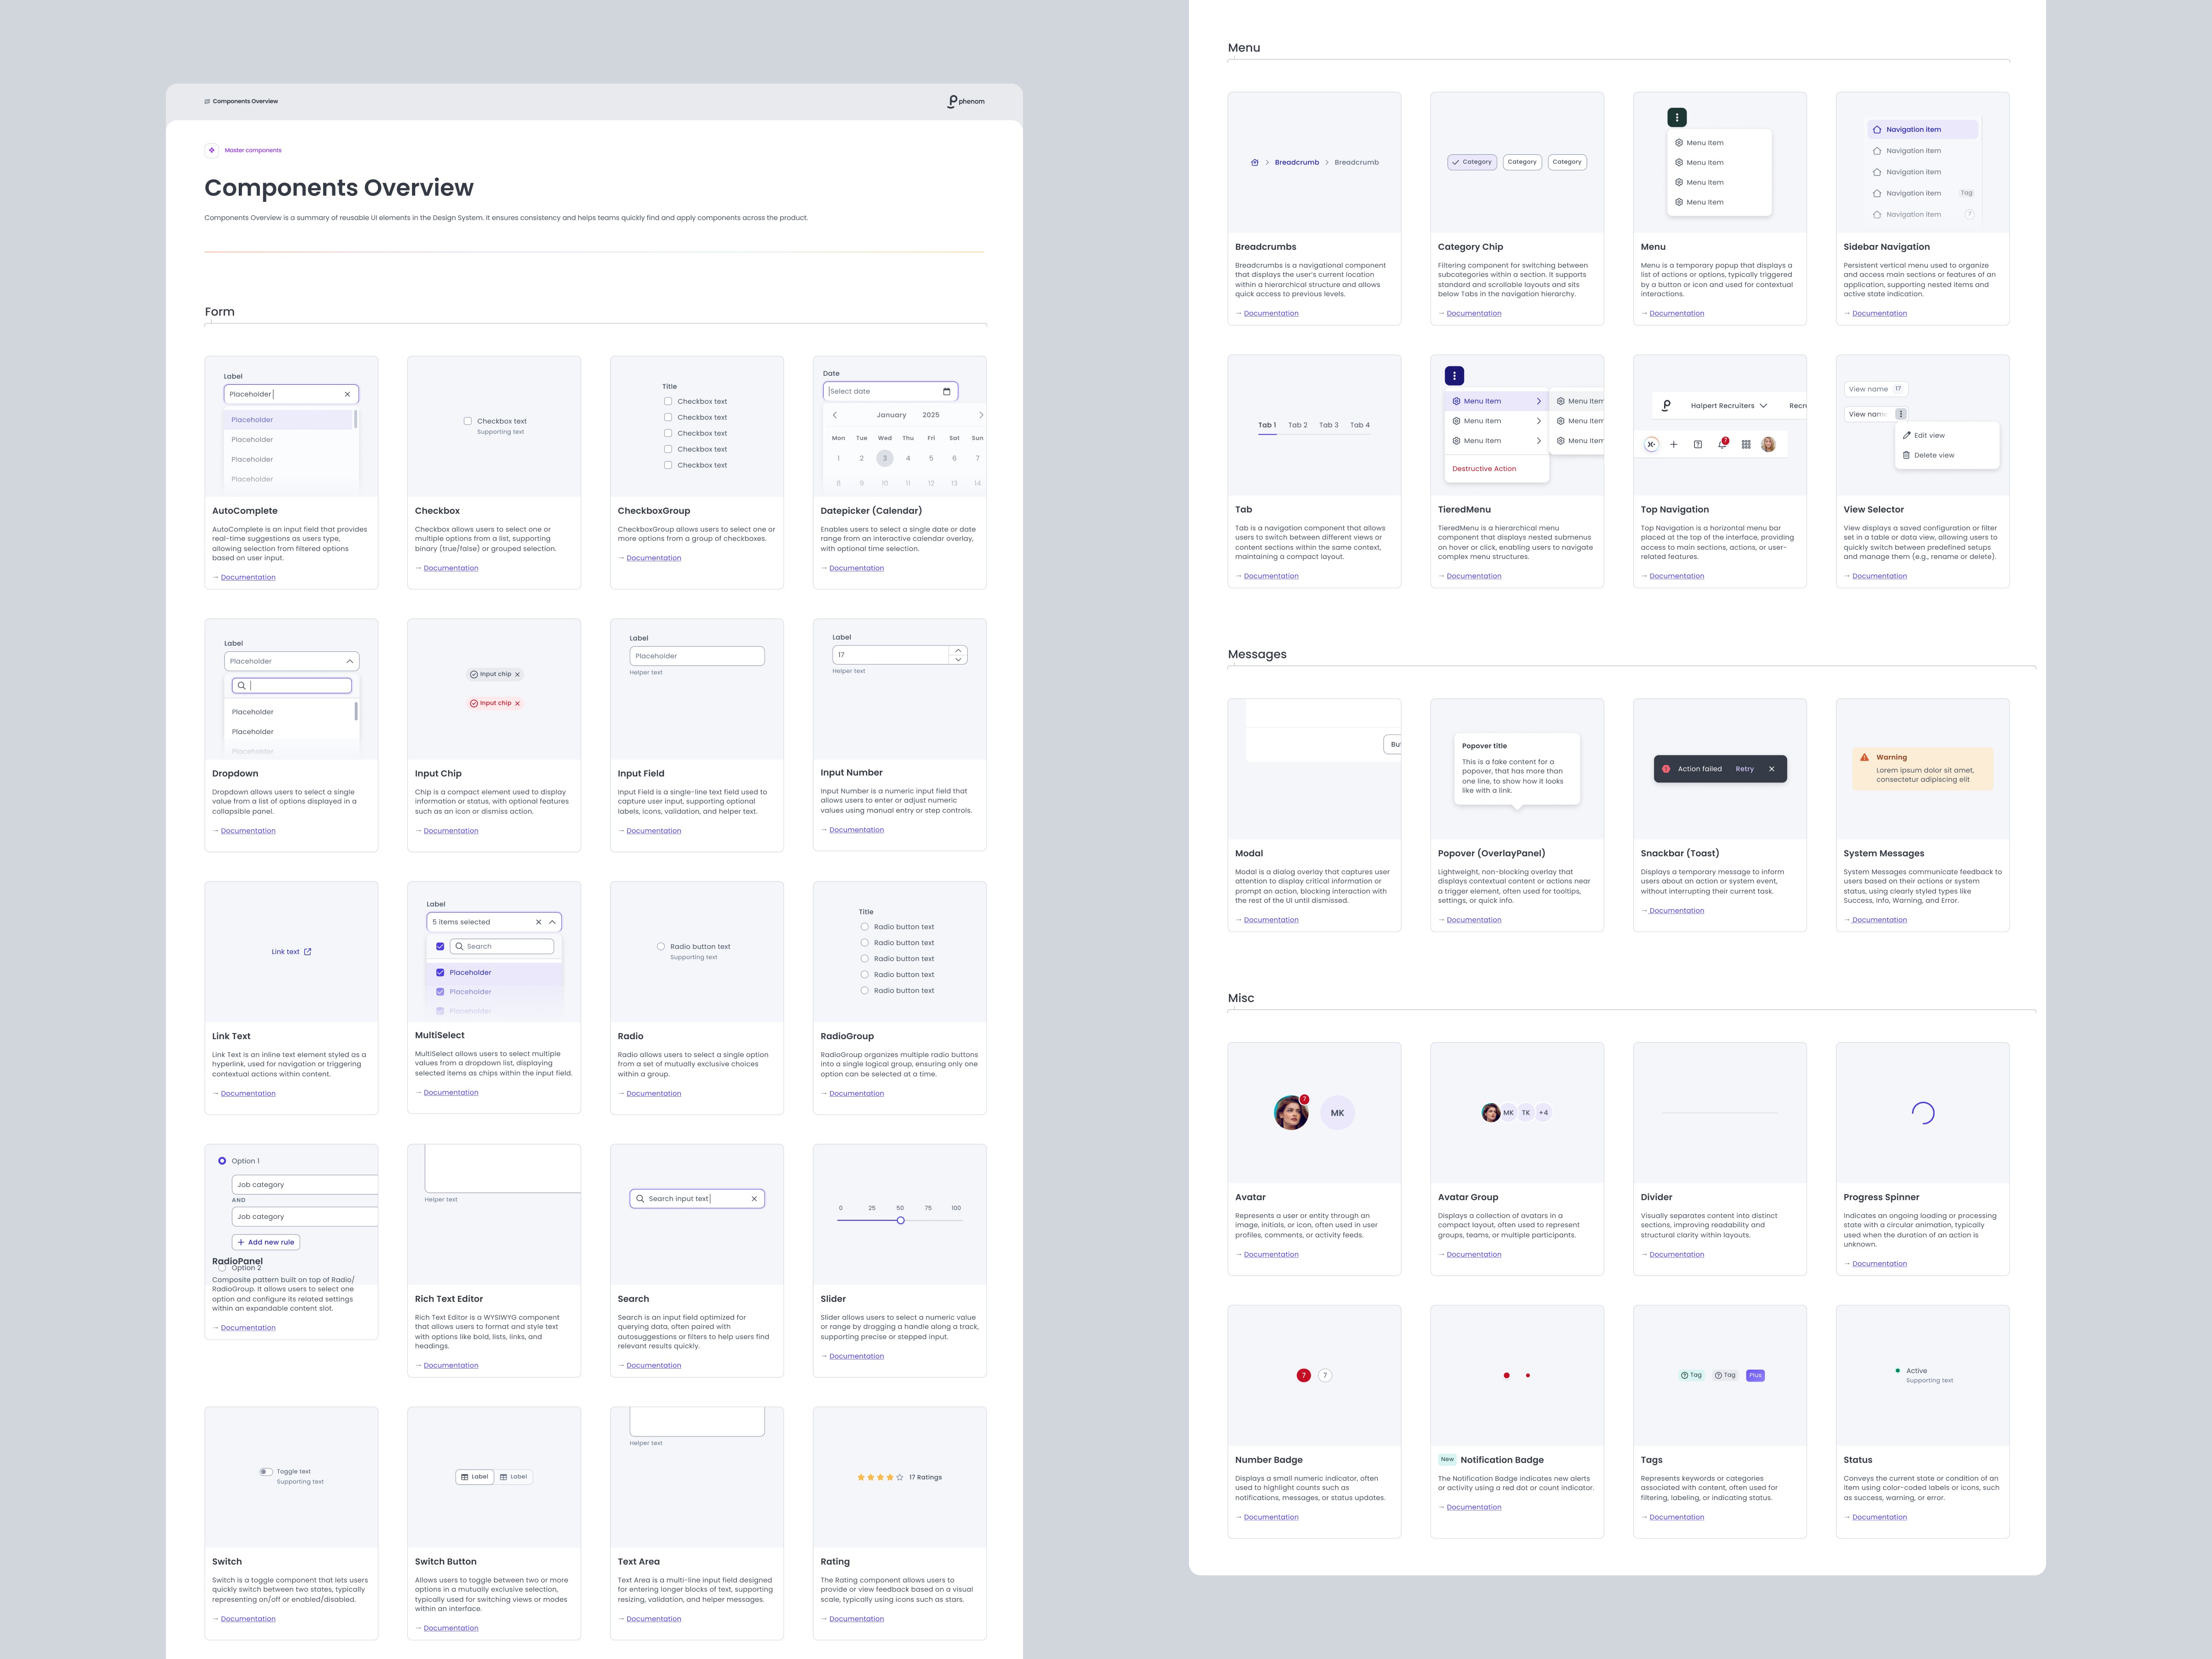Click the P logo beside Halpert Recruiters
The height and width of the screenshot is (1659, 2212).
coord(1666,406)
